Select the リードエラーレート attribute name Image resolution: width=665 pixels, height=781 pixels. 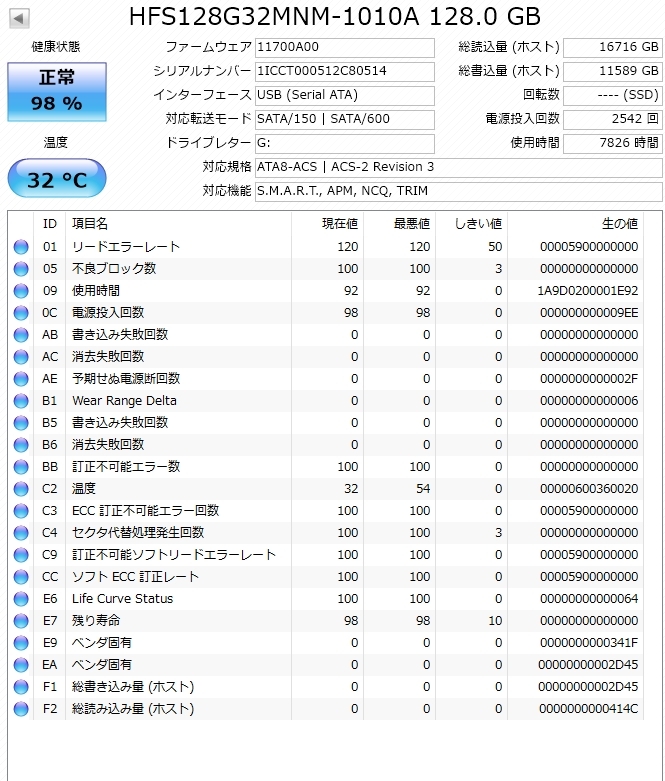[x=126, y=247]
